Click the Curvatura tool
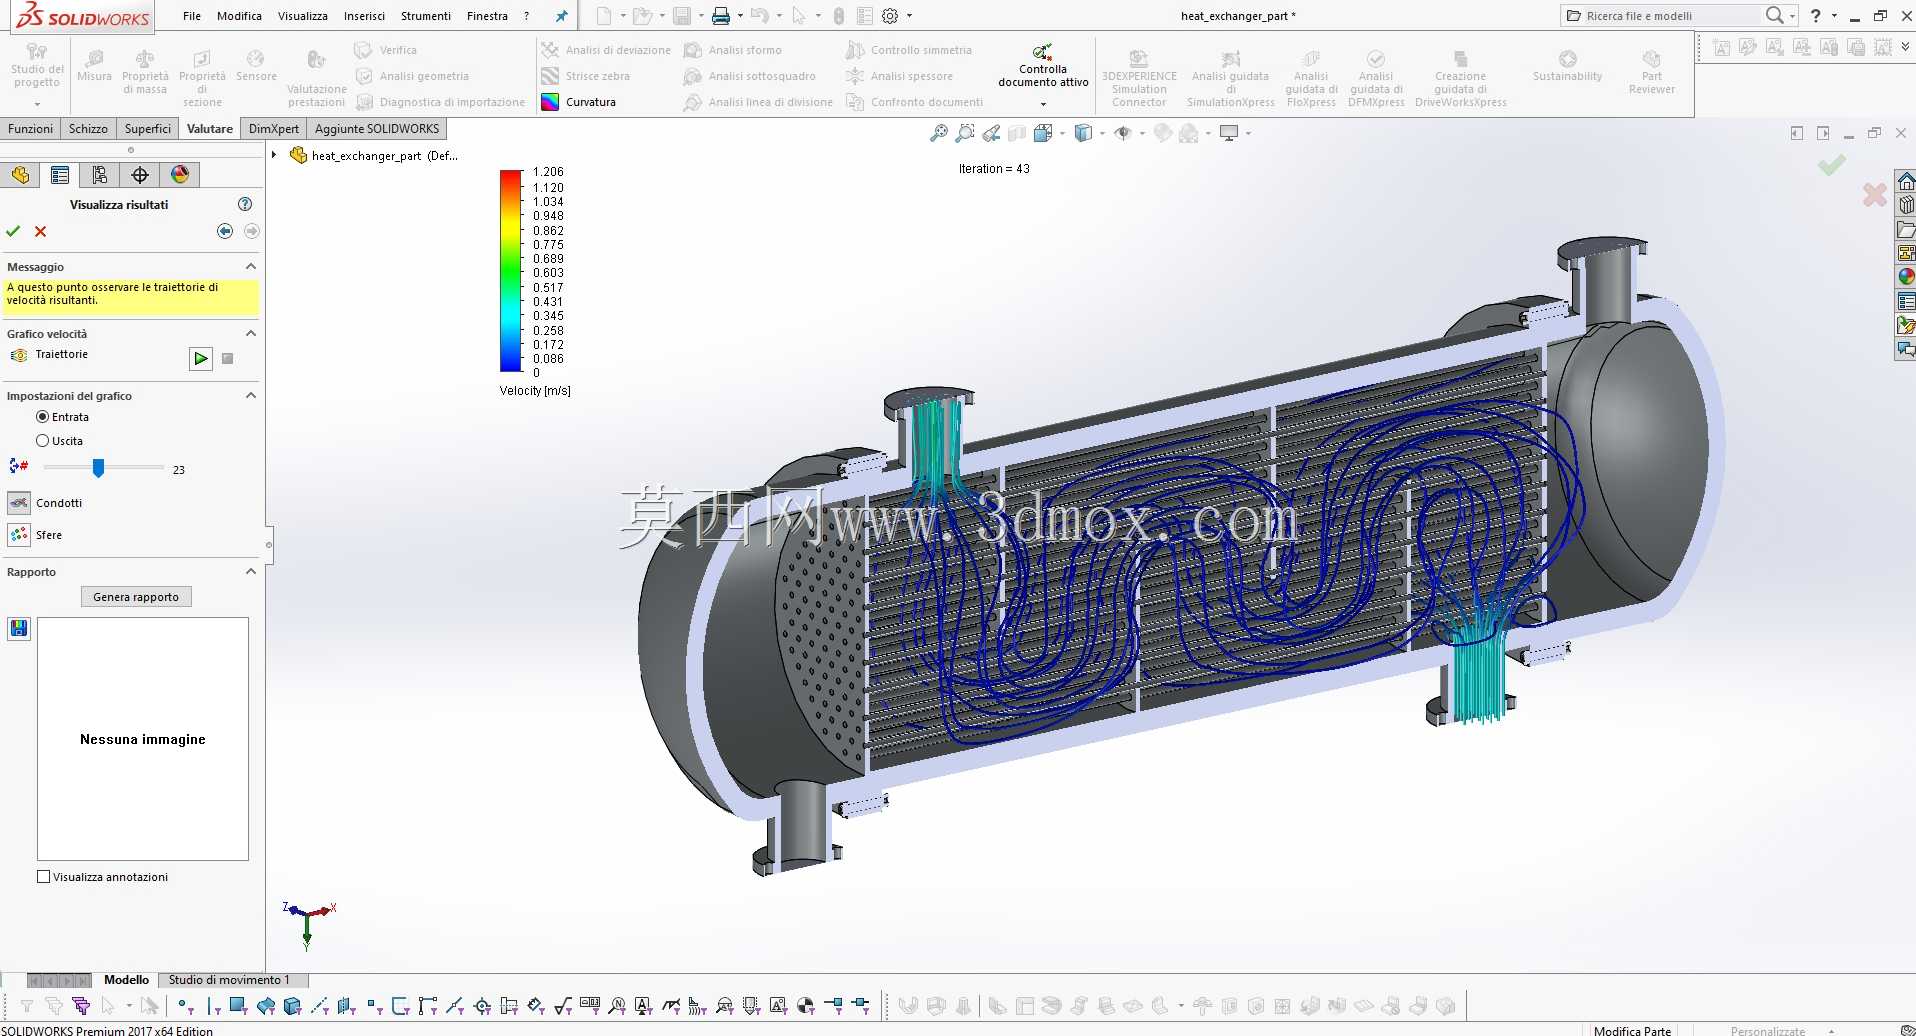 (579, 102)
